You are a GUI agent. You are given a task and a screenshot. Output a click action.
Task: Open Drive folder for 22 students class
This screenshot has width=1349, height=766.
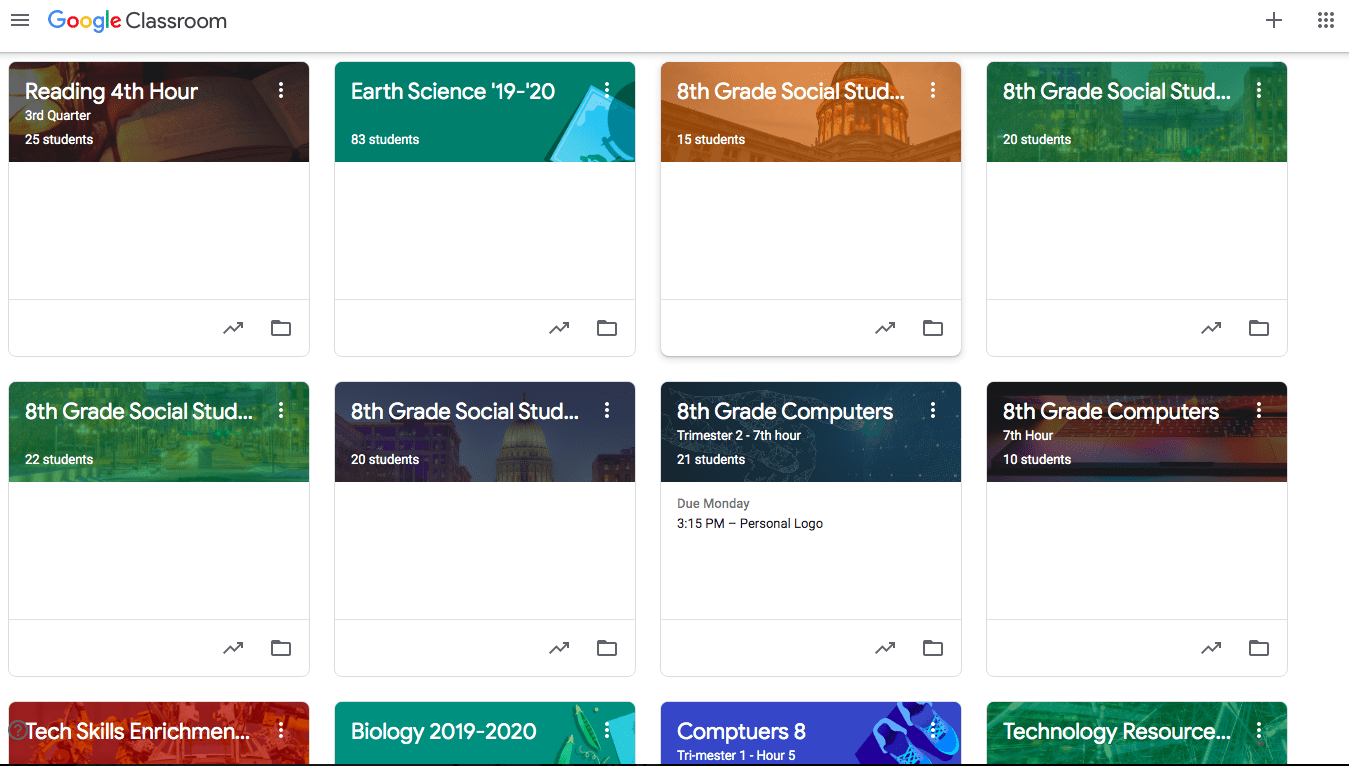(281, 648)
